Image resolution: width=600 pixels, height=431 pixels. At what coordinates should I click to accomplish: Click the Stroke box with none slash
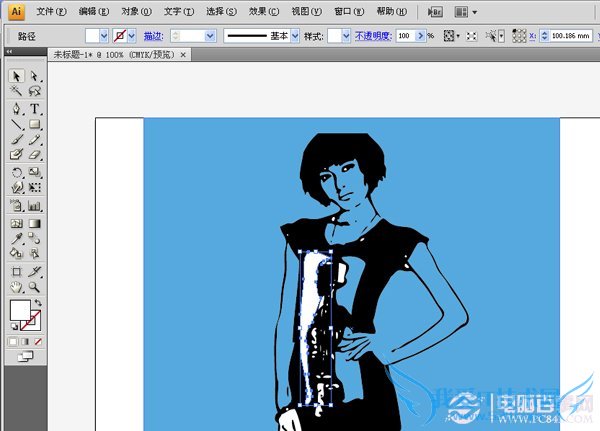[x=35, y=325]
